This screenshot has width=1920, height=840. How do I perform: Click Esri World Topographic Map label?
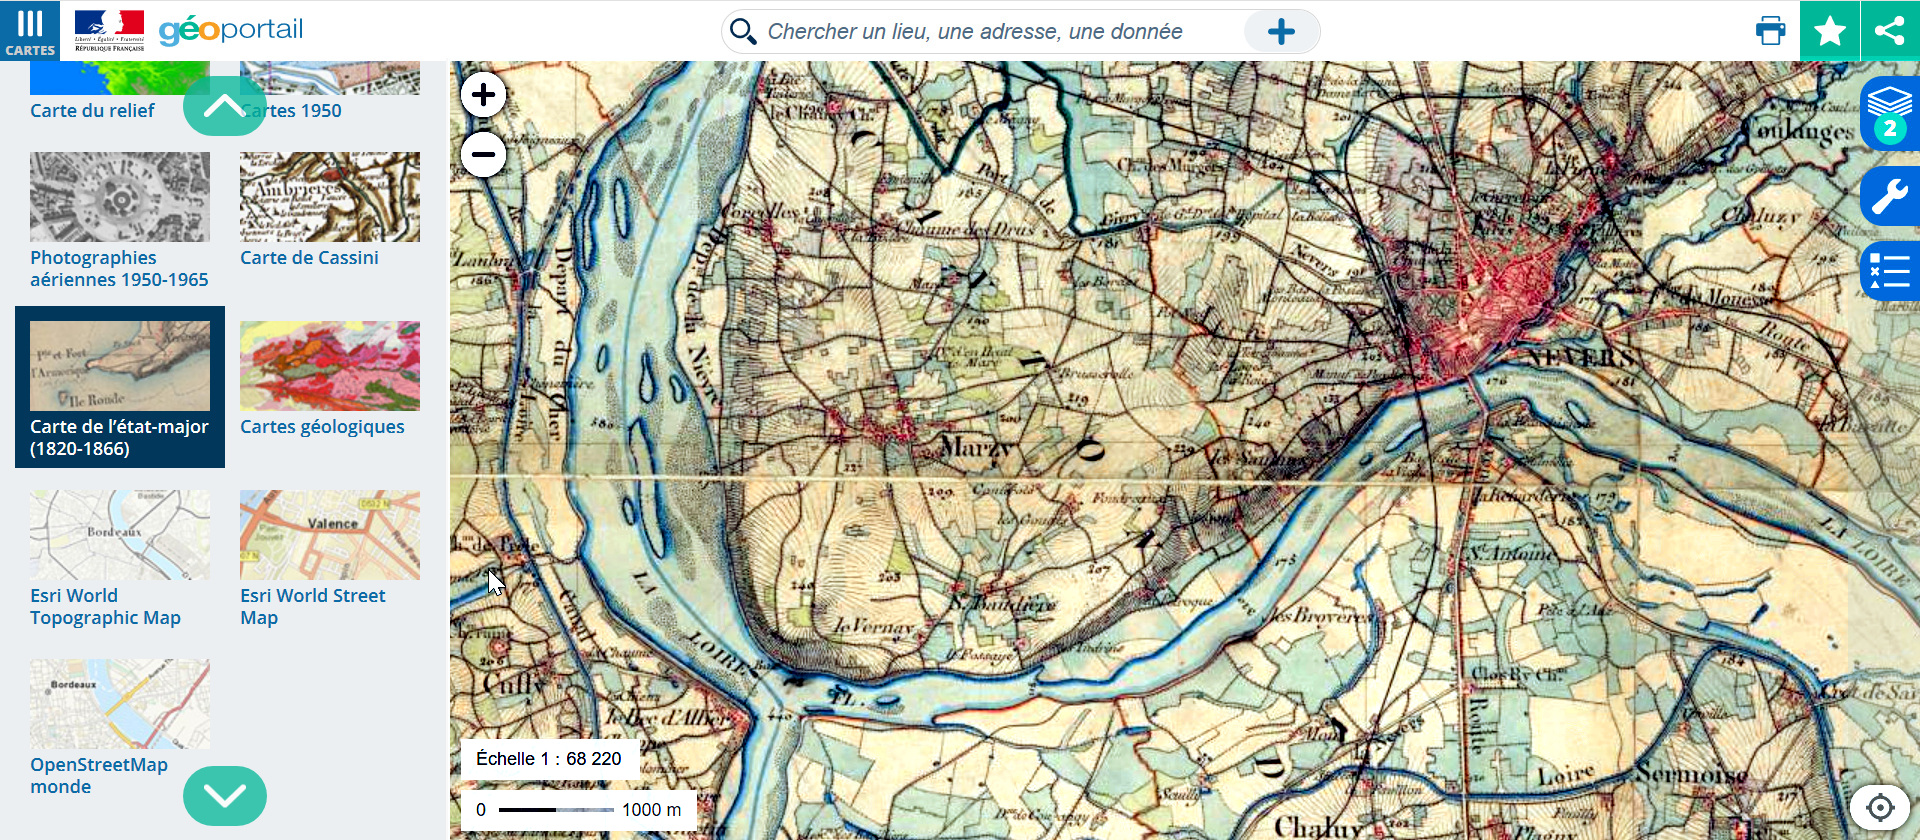click(x=105, y=607)
